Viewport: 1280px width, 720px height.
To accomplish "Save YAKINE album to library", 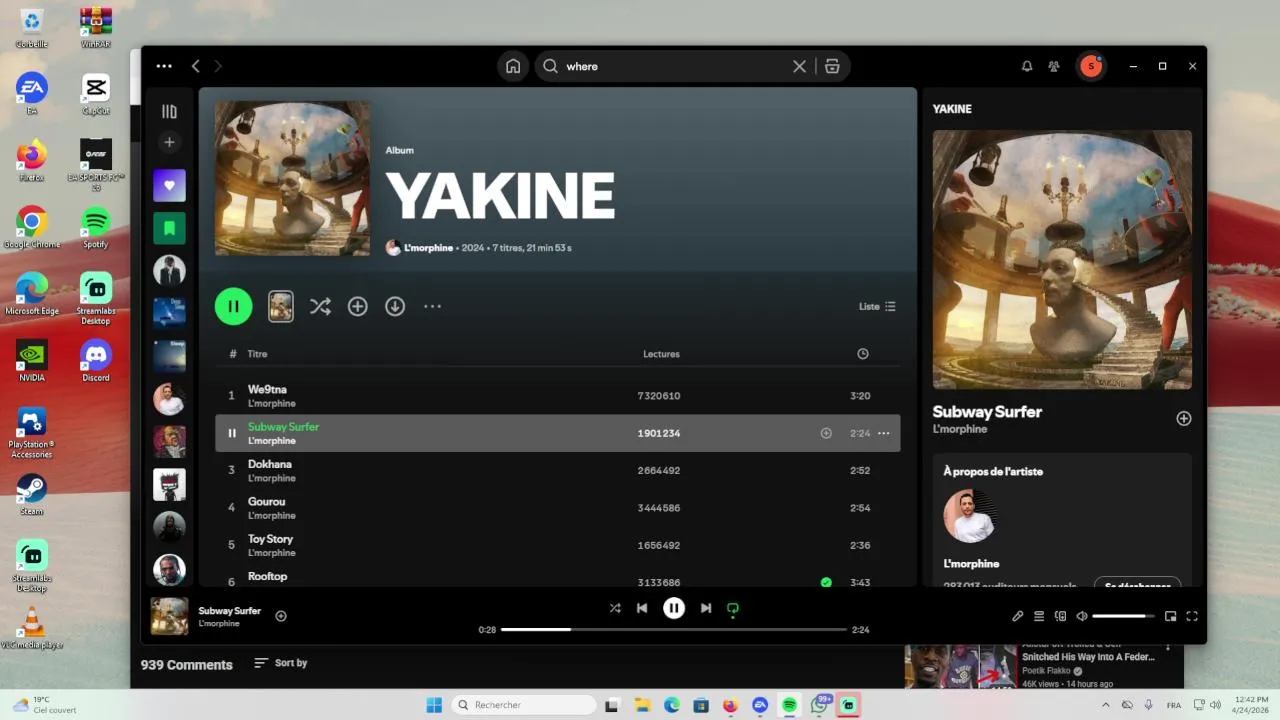I will (358, 306).
